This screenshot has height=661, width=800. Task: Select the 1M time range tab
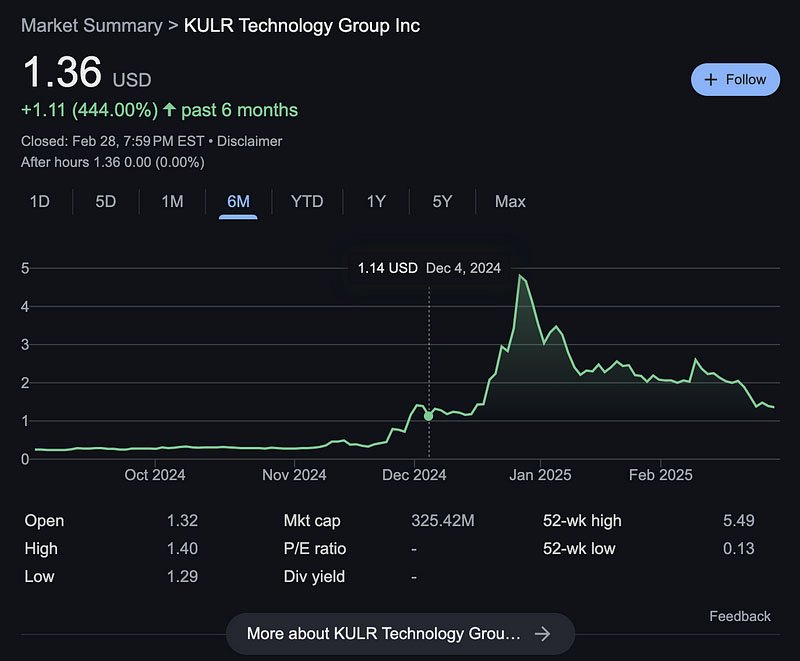coord(172,201)
